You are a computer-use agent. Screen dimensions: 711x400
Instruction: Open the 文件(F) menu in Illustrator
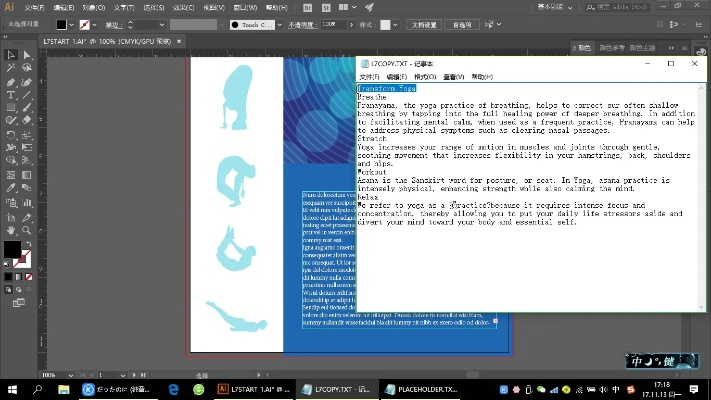point(33,7)
